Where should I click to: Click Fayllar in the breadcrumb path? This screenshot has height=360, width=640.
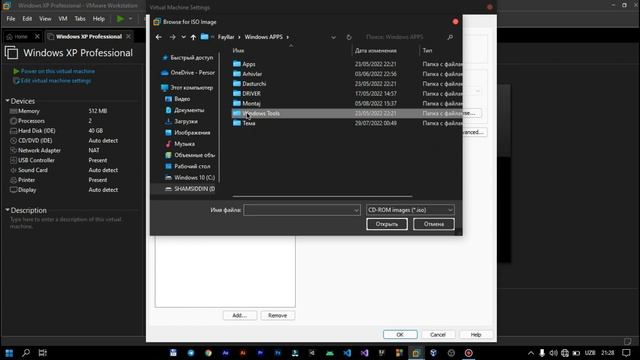(x=226, y=37)
